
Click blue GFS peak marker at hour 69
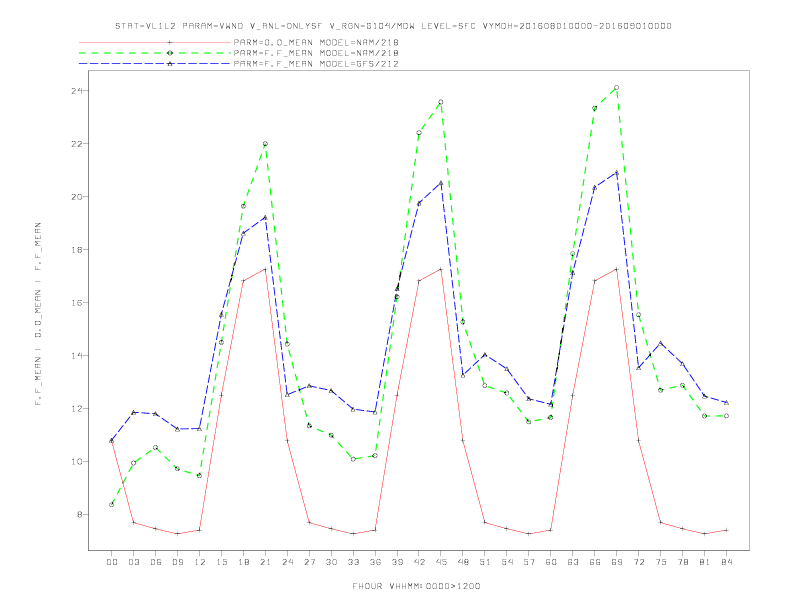pyautogui.click(x=617, y=173)
